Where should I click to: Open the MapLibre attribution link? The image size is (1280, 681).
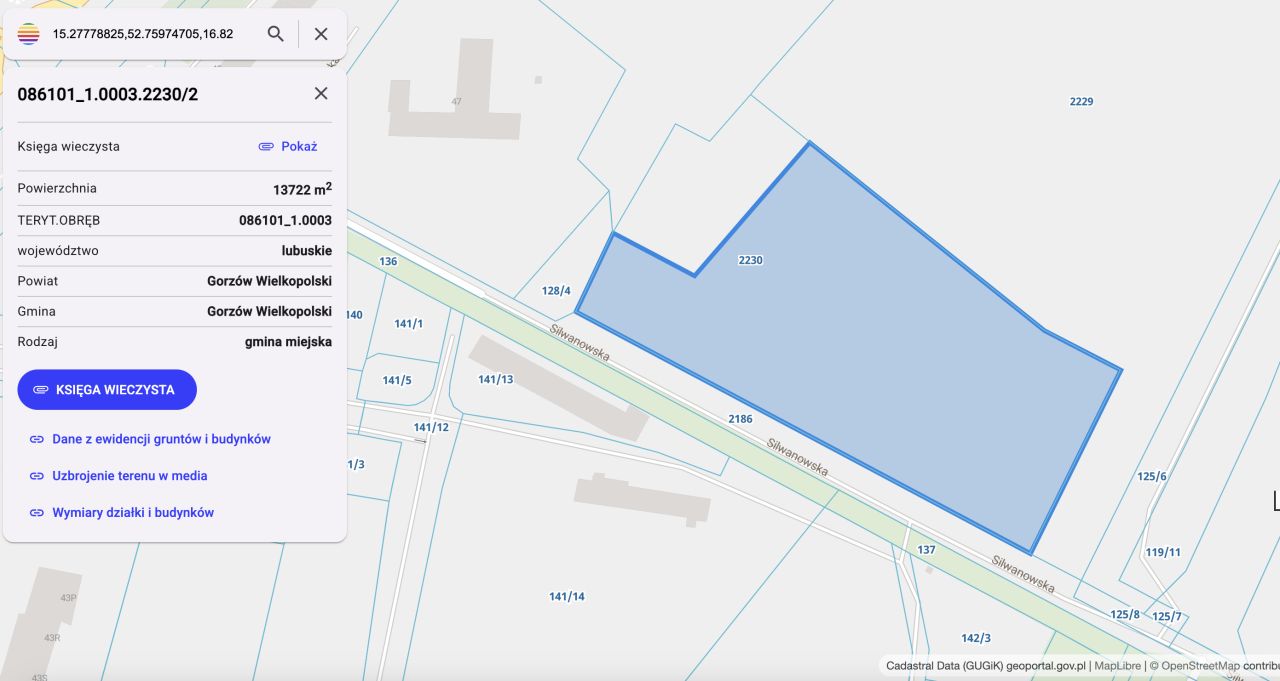(1116, 664)
